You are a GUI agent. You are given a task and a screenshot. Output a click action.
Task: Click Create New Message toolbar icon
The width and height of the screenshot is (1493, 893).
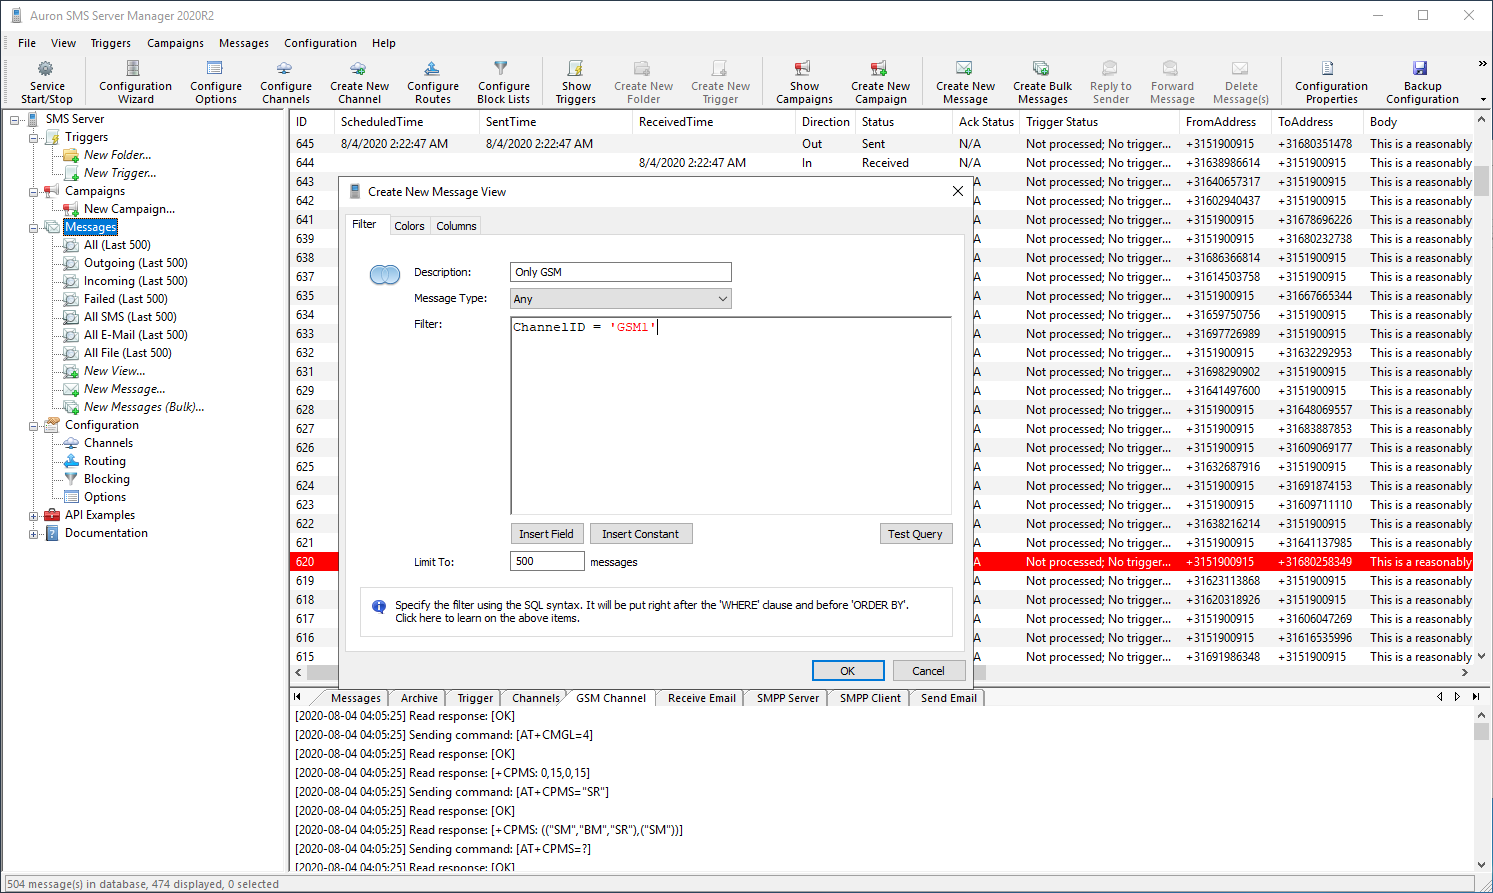(x=964, y=69)
